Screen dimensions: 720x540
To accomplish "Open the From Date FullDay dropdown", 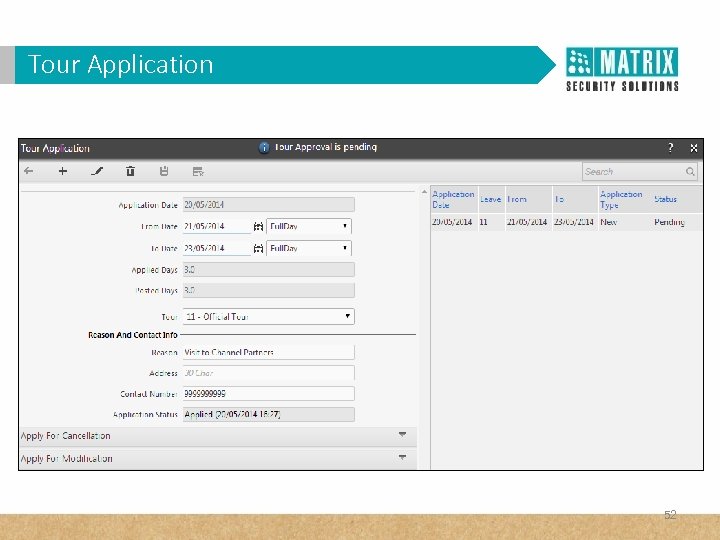I will (309, 226).
